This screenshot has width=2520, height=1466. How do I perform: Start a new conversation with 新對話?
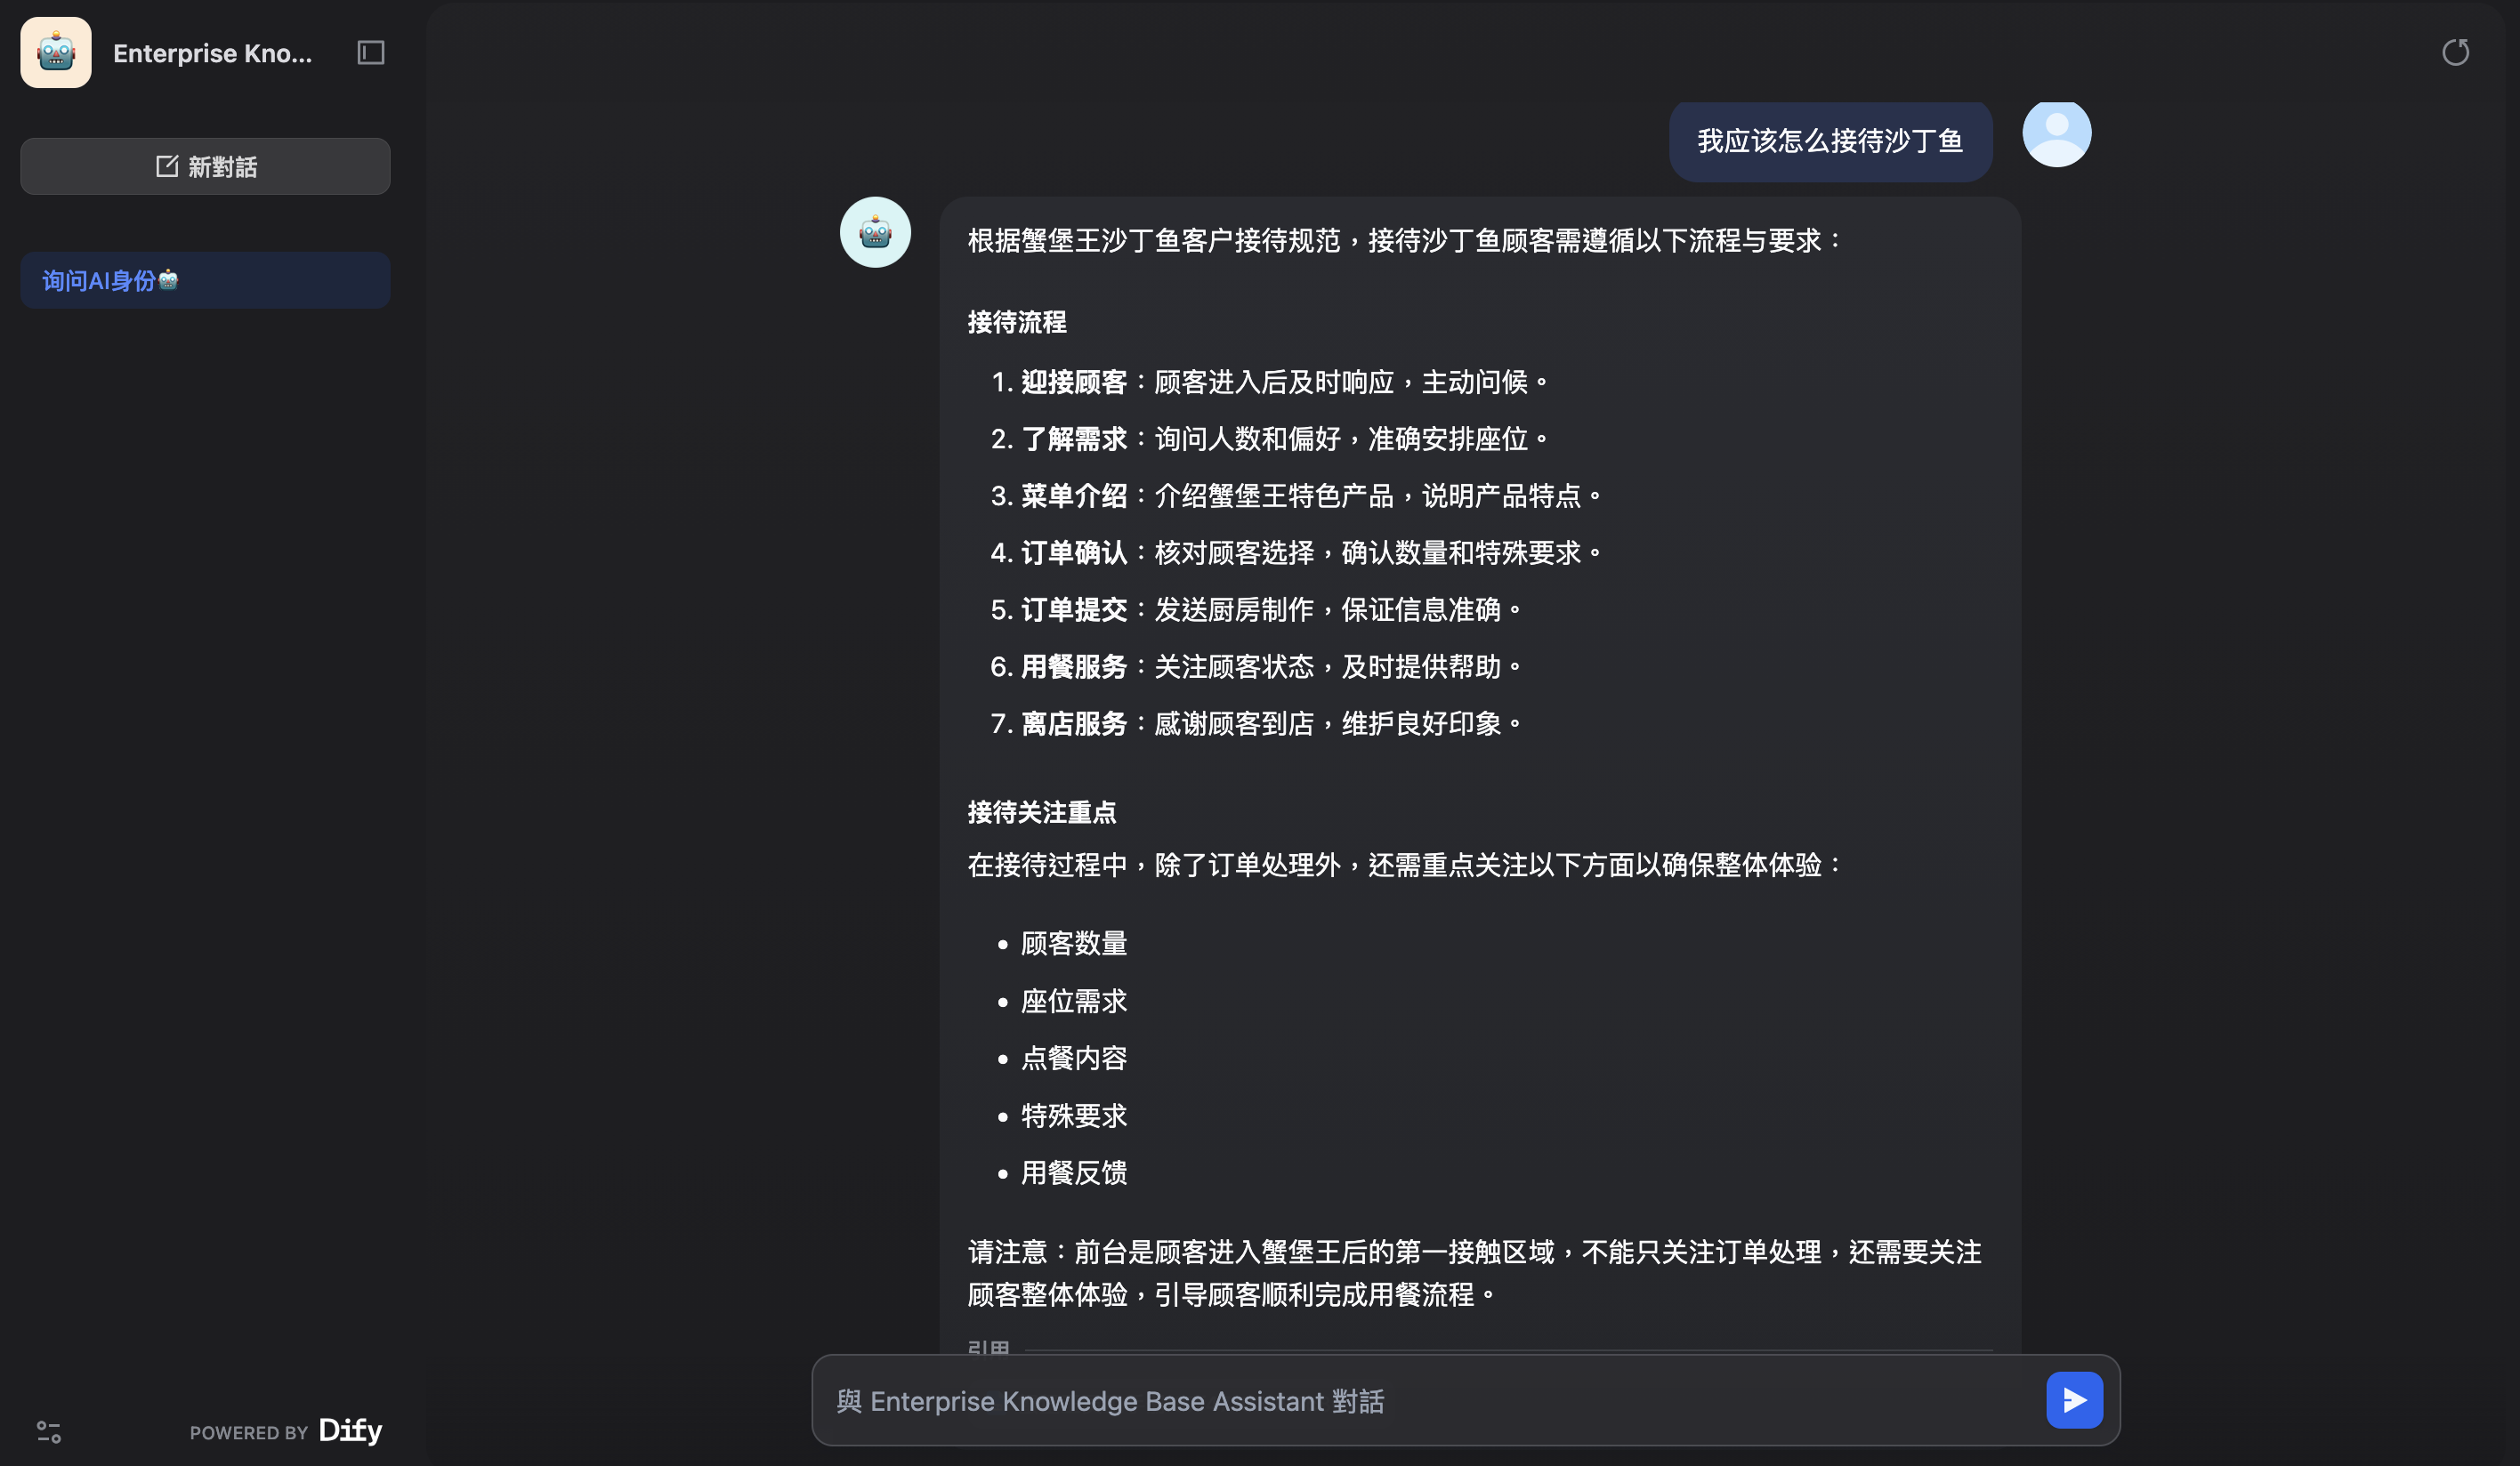[205, 166]
